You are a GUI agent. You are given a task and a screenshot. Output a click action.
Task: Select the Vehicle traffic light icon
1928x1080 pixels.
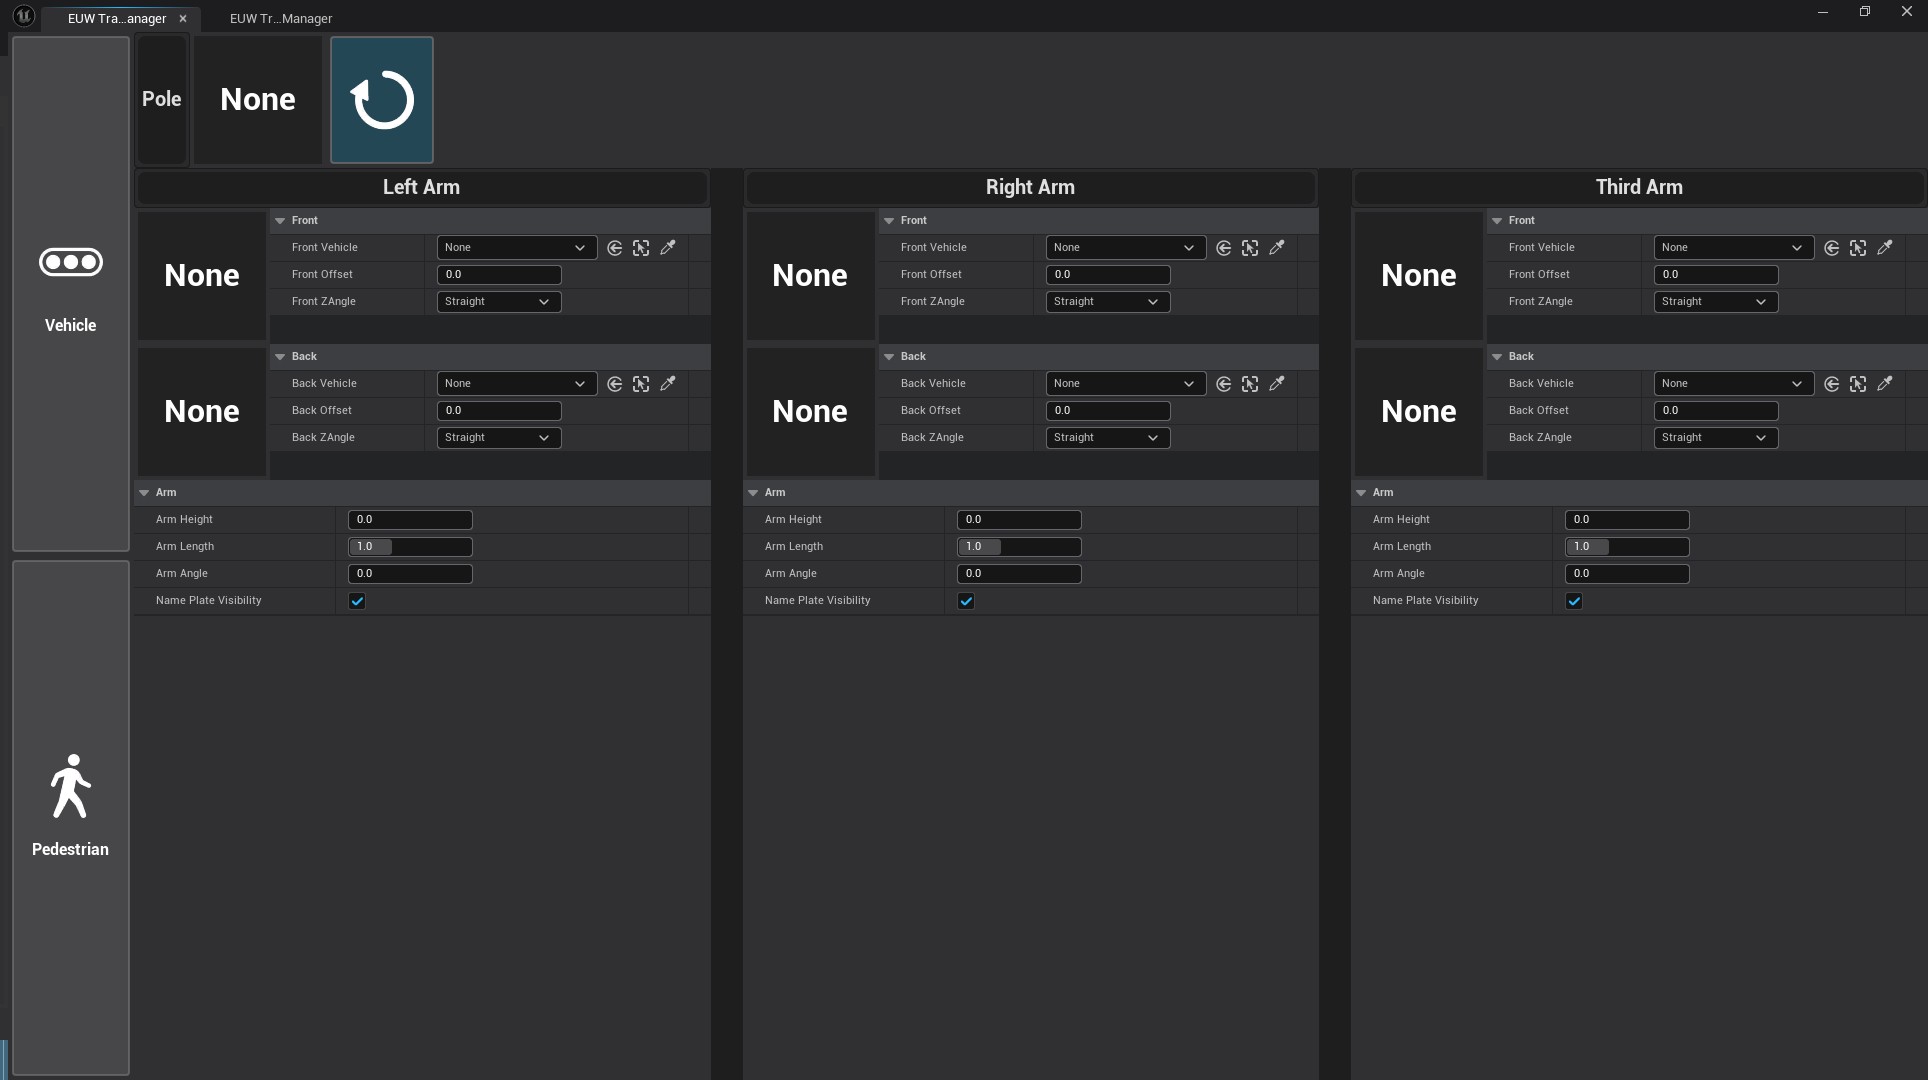pos(70,263)
